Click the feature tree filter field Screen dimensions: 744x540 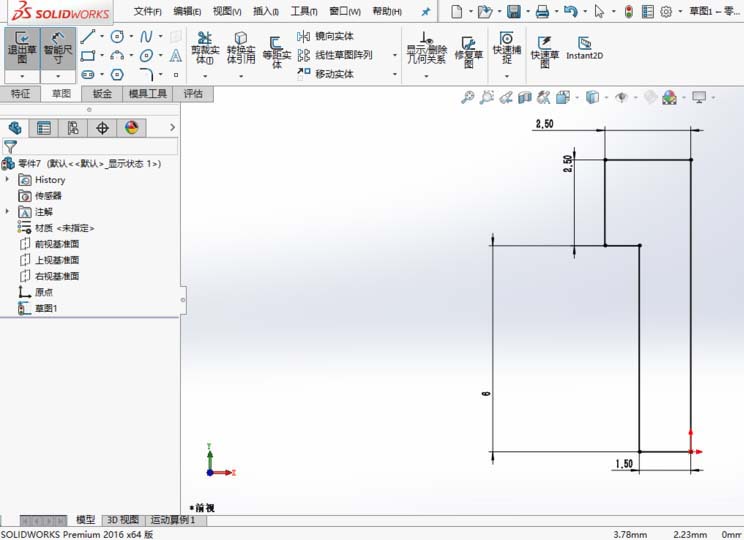95,146
